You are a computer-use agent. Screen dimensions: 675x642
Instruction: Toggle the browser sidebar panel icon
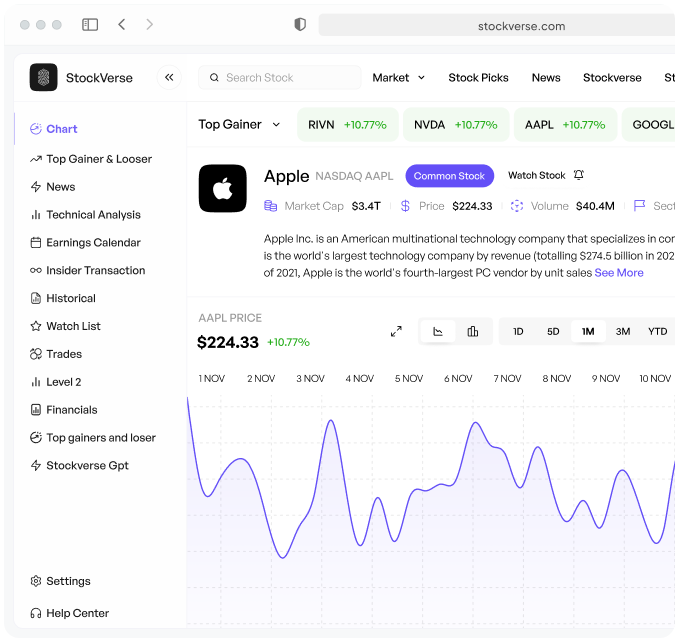(90, 25)
